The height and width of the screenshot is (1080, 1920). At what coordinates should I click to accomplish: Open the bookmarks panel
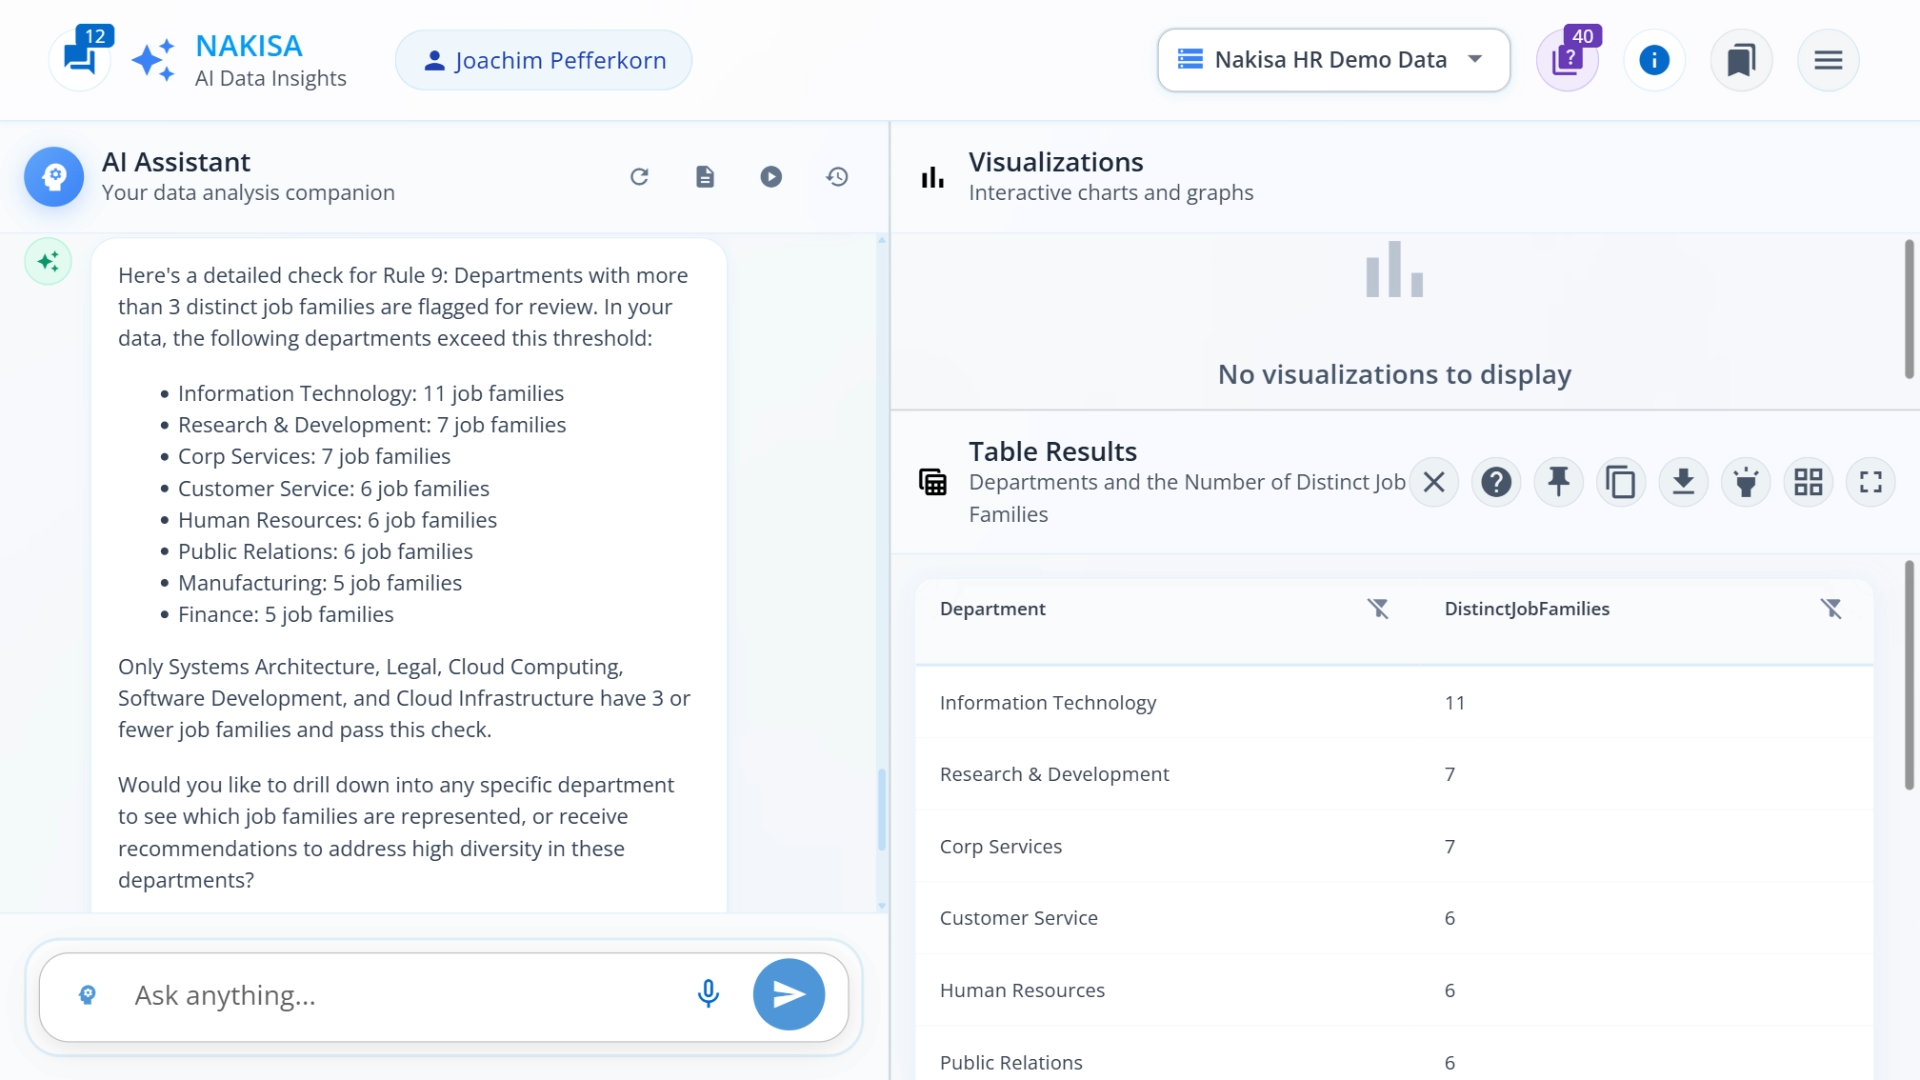click(1740, 60)
